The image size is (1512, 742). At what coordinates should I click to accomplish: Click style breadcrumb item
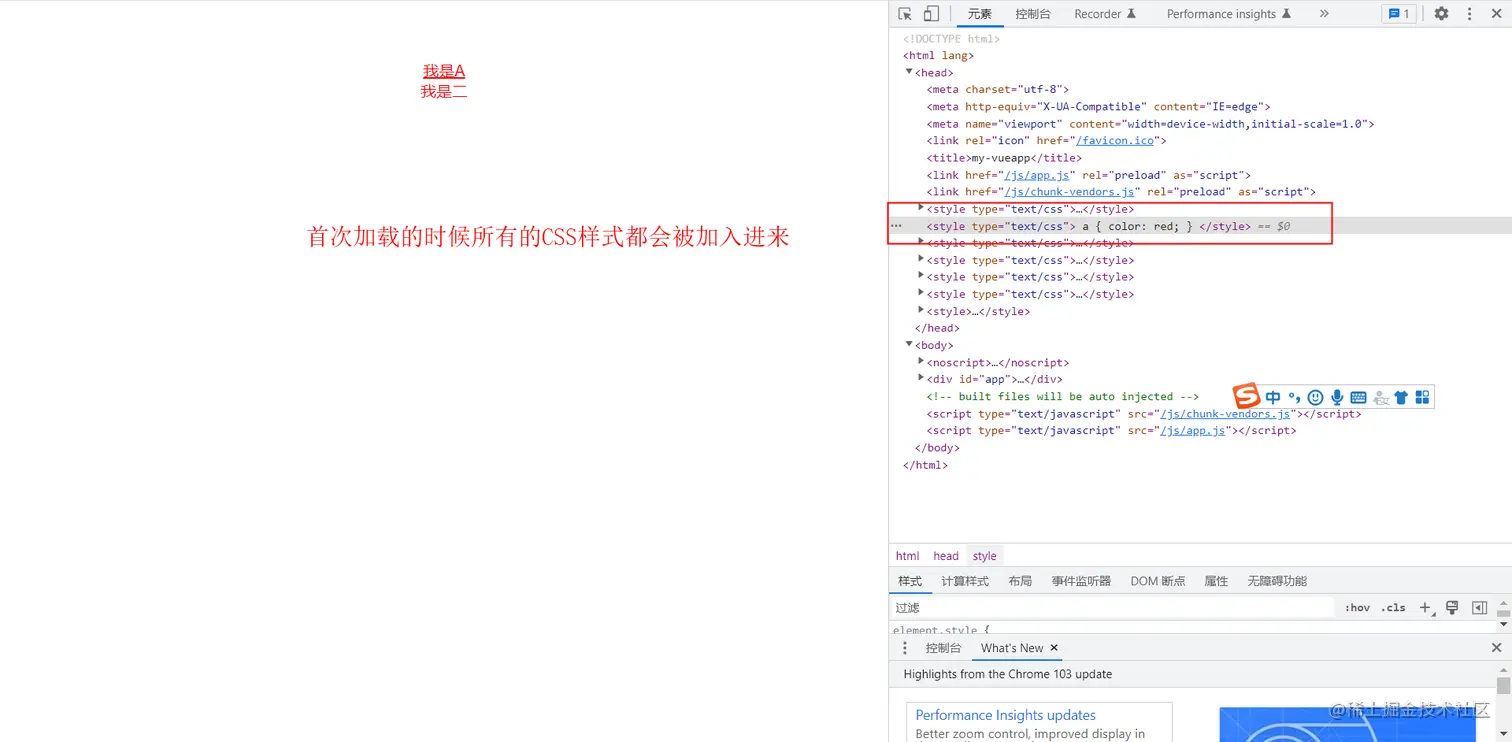pos(985,556)
